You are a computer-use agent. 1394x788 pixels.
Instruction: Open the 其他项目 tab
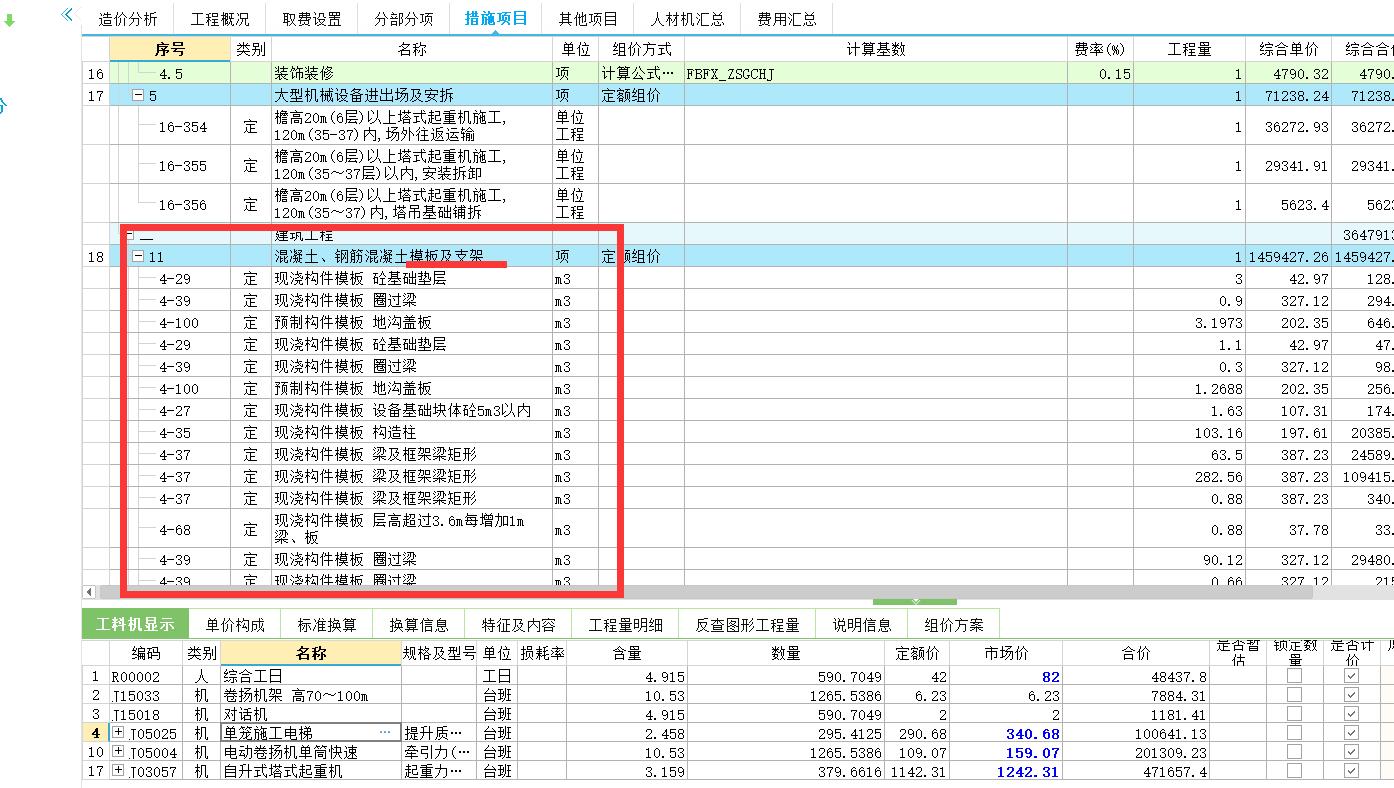click(x=588, y=19)
